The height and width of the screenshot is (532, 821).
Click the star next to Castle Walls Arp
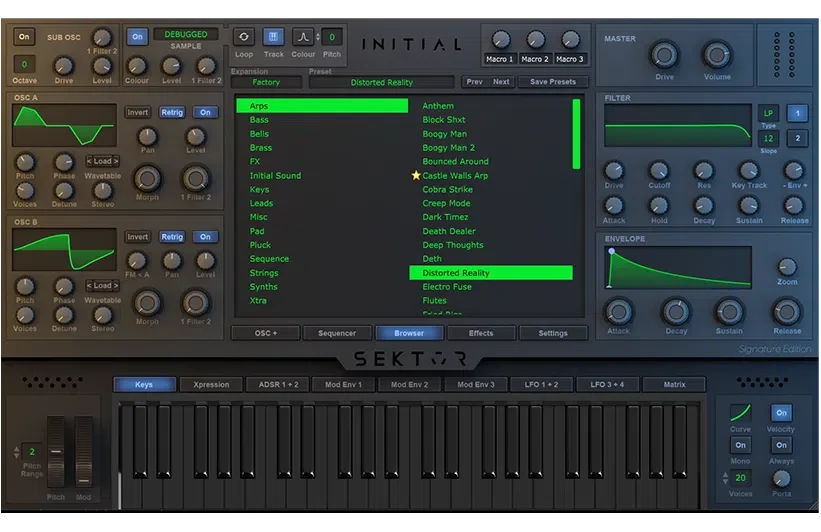coord(416,175)
